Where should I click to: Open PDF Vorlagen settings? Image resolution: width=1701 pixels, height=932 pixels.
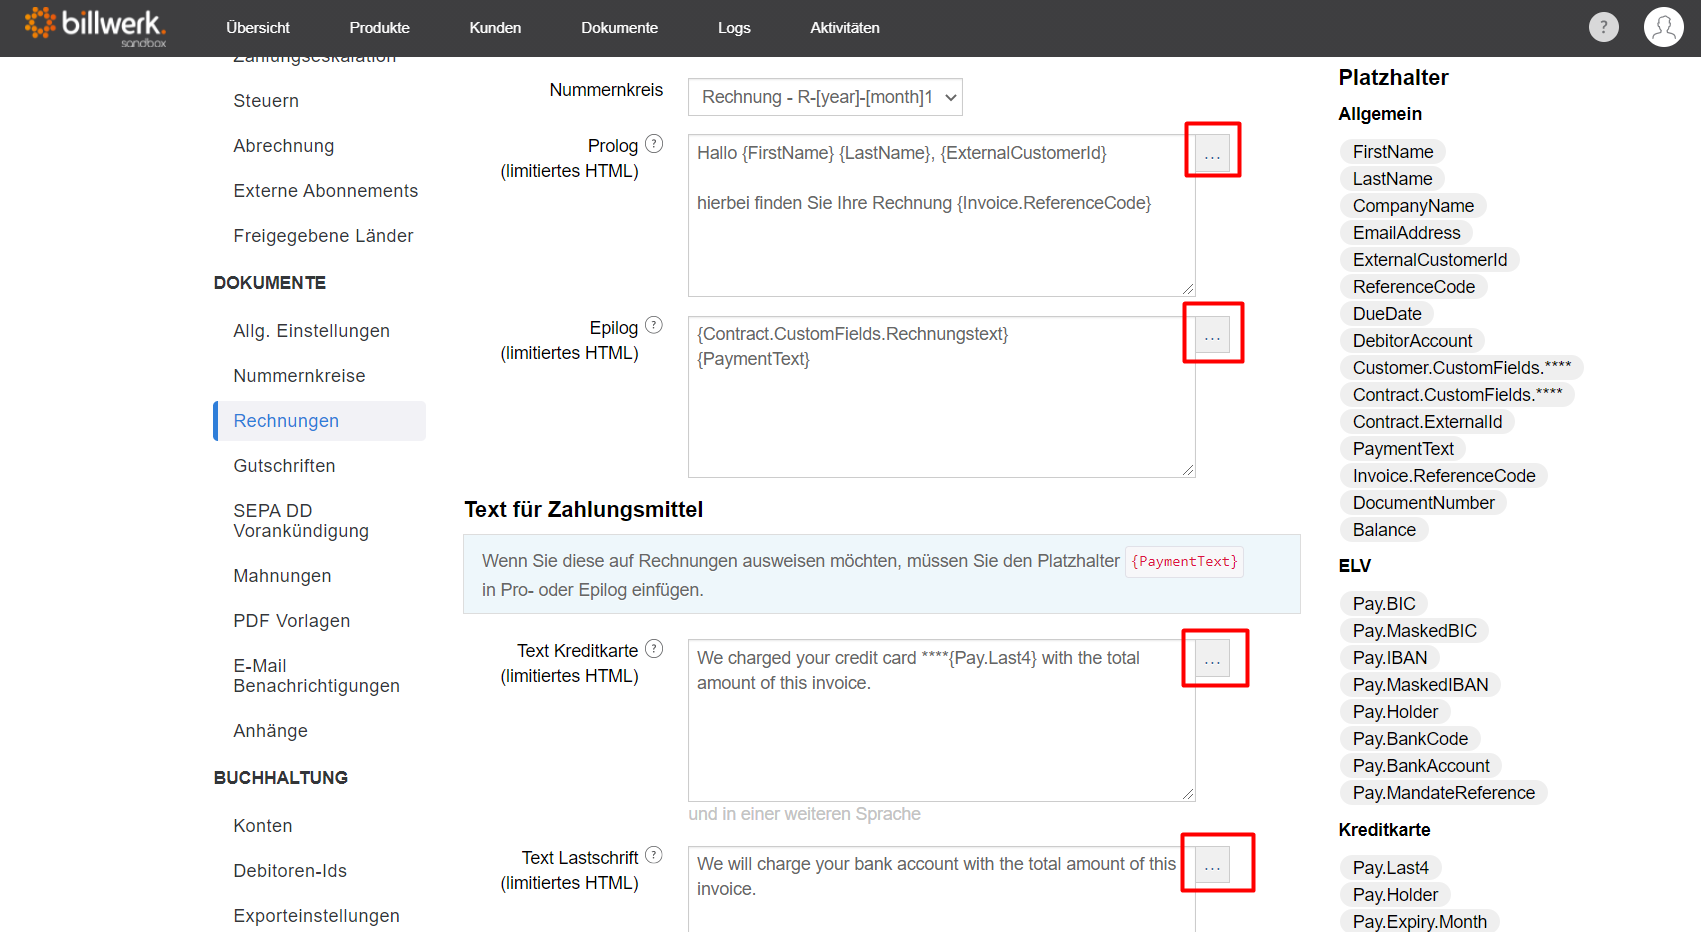point(291,621)
